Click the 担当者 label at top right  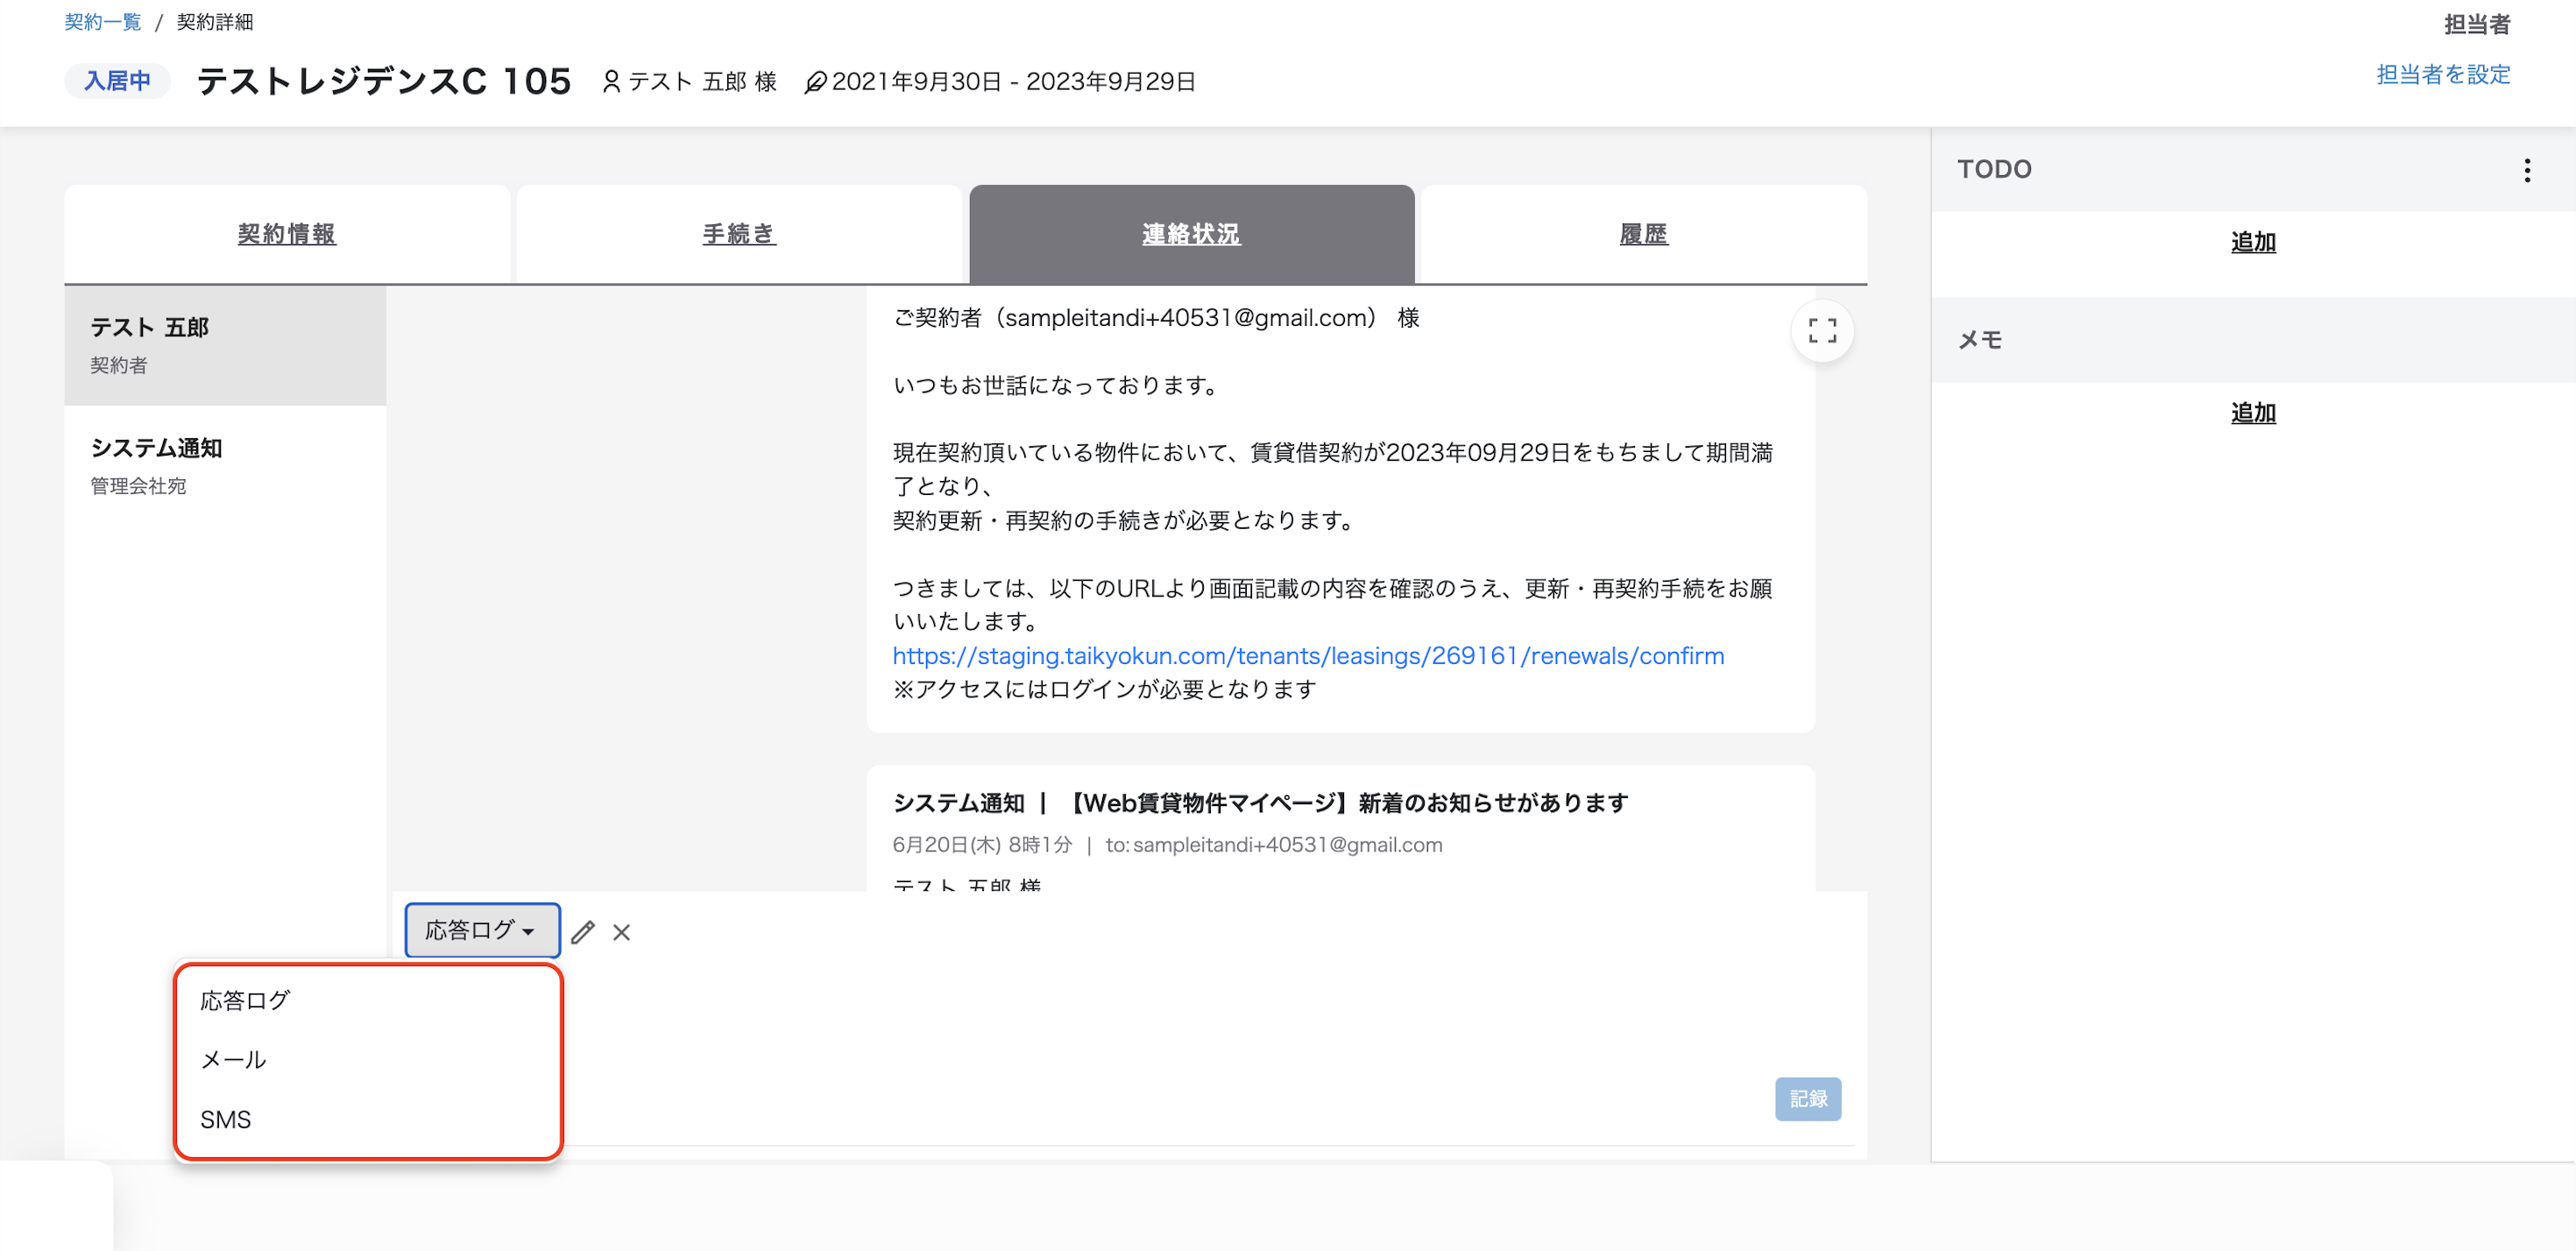pyautogui.click(x=2477, y=24)
